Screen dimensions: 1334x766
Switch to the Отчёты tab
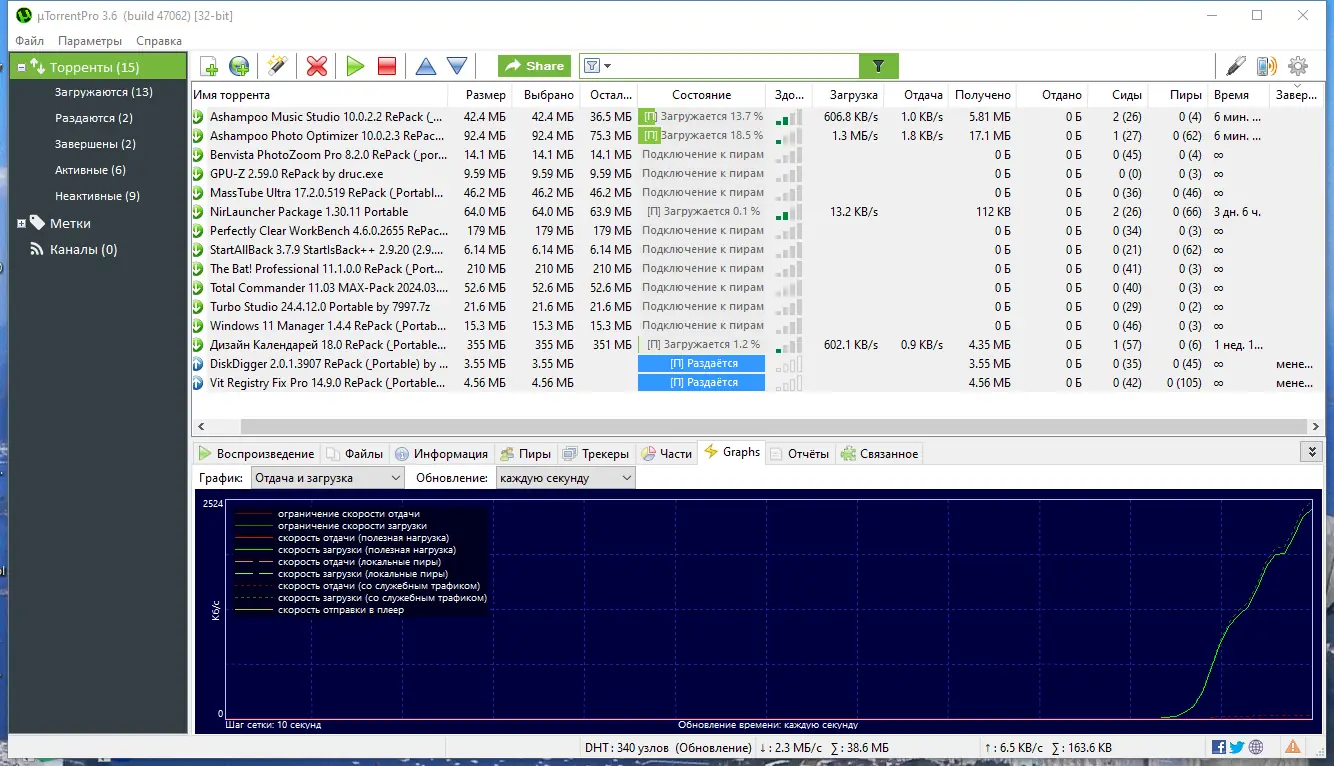(x=799, y=454)
